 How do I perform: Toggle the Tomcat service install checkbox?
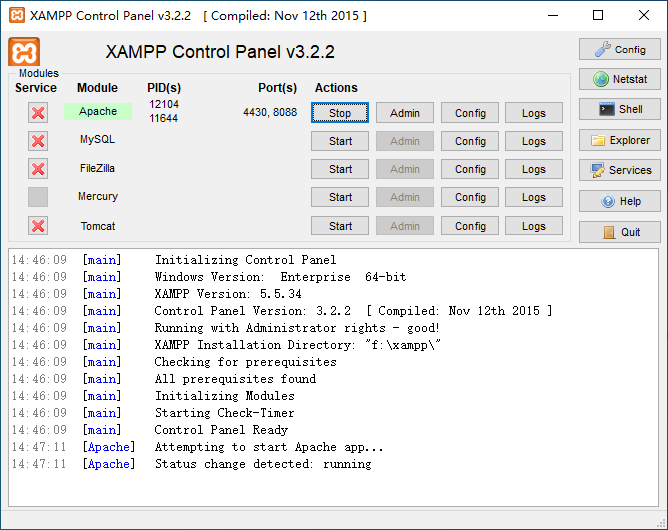38,225
